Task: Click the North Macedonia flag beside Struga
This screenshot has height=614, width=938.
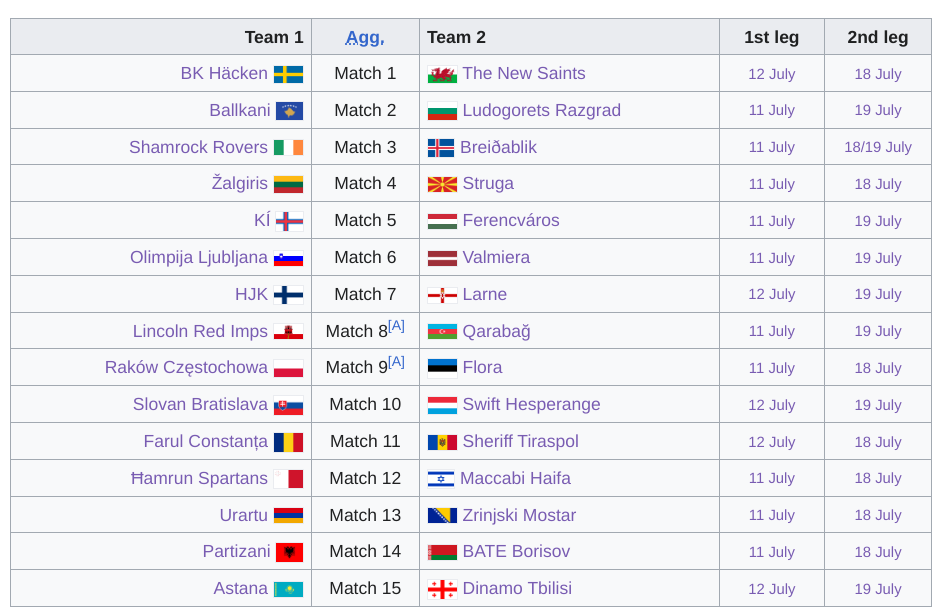Action: [x=443, y=184]
